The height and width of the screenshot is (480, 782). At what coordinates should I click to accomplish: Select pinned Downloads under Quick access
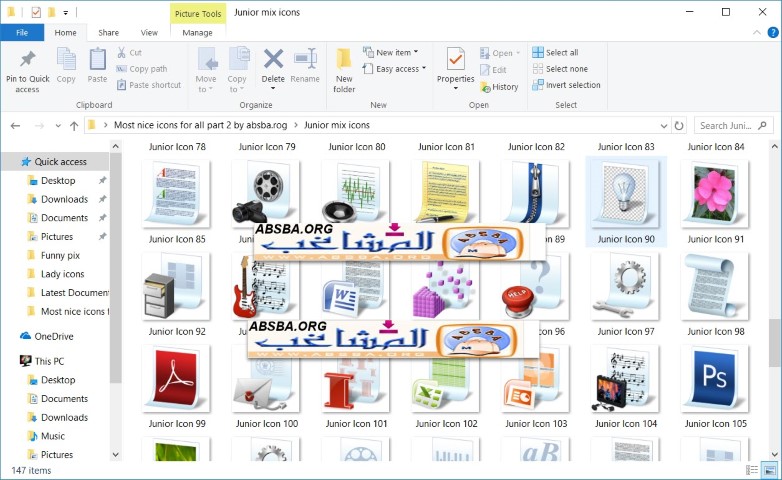click(64, 199)
